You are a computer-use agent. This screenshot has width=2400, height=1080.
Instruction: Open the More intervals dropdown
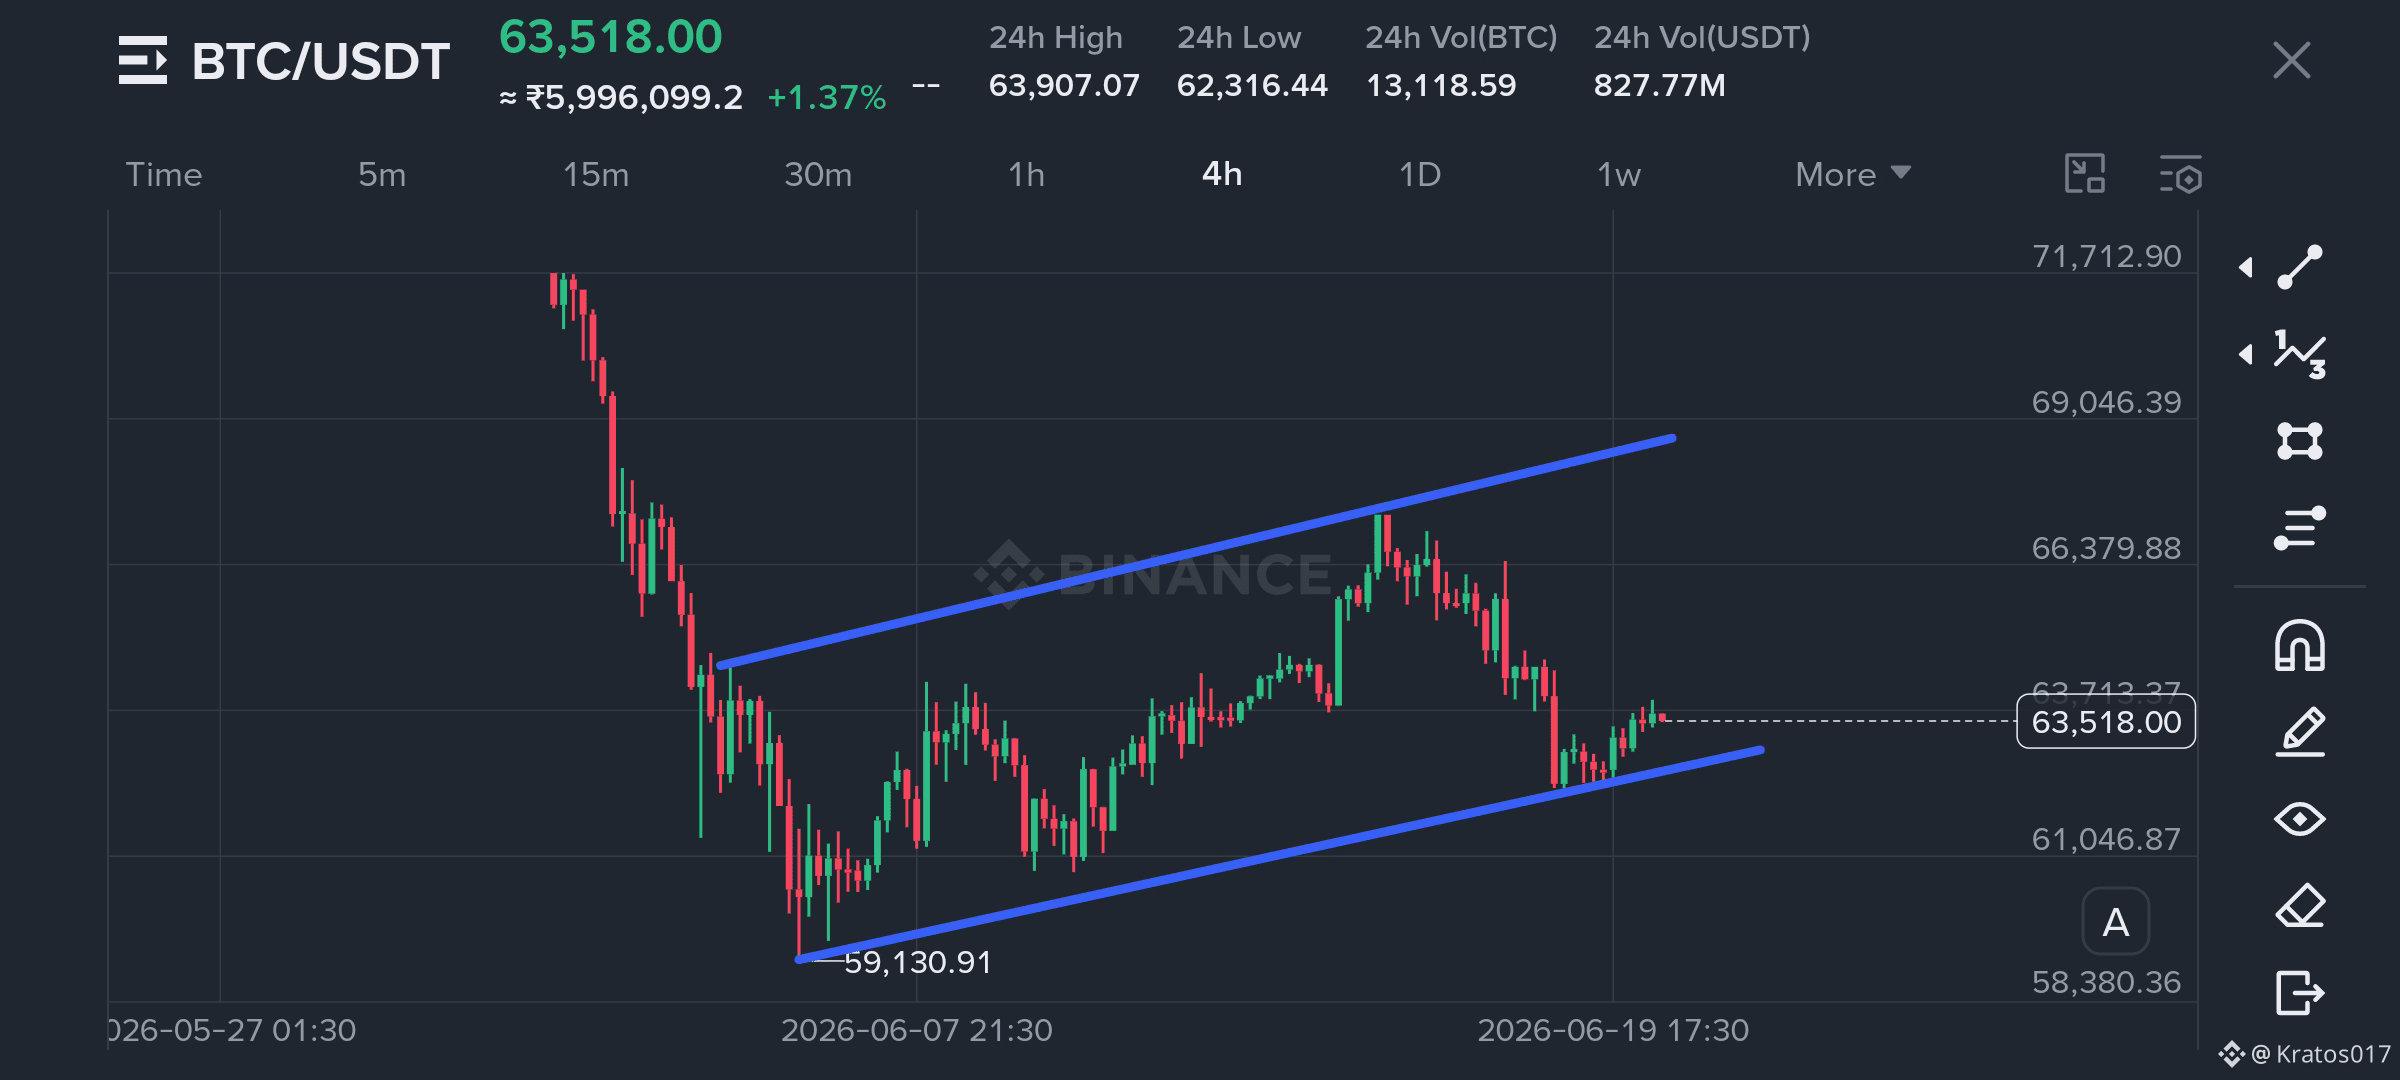[1853, 174]
